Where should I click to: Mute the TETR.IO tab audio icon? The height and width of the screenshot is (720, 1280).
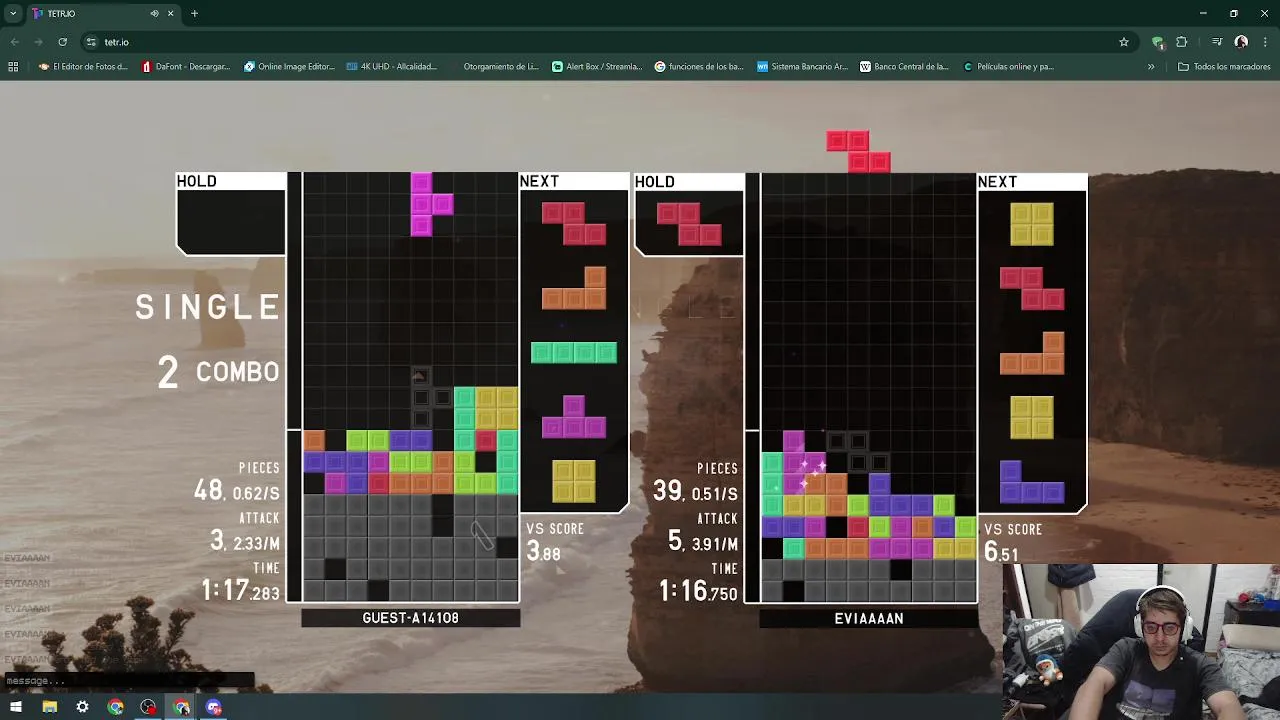tap(154, 13)
